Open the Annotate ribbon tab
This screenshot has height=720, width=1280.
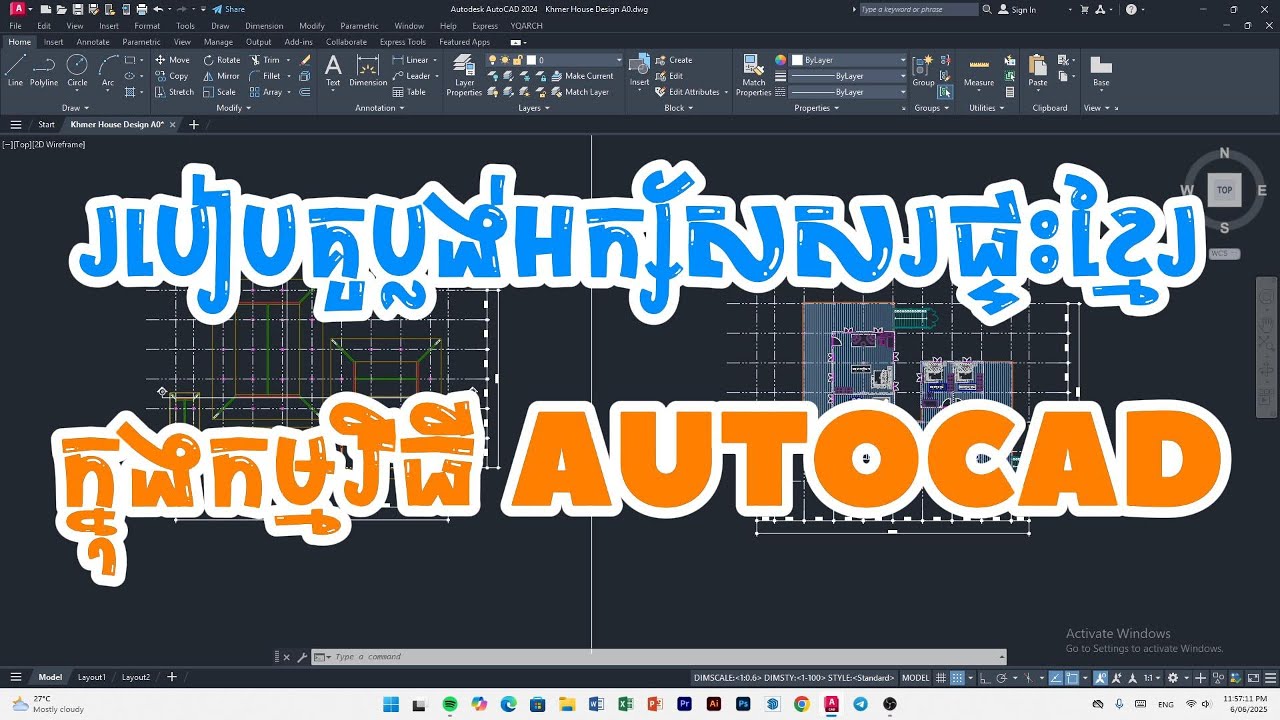[x=93, y=42]
